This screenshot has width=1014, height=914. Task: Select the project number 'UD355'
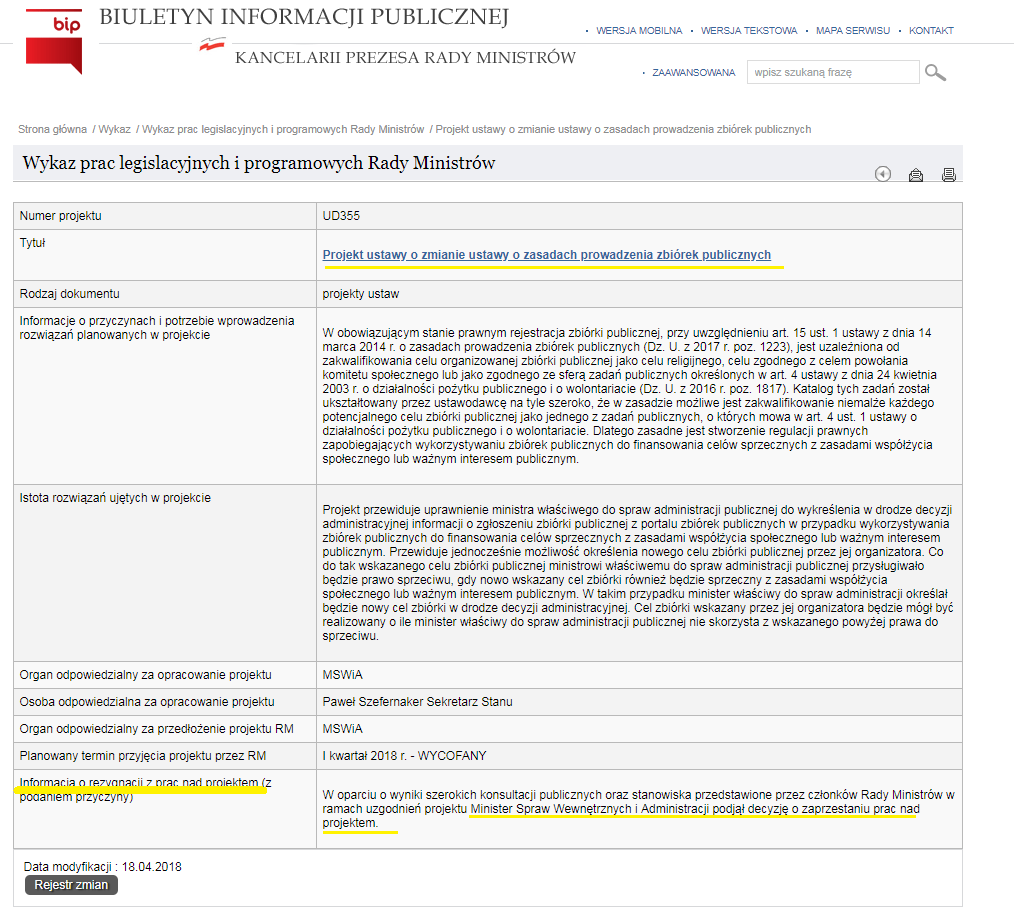pos(341,216)
